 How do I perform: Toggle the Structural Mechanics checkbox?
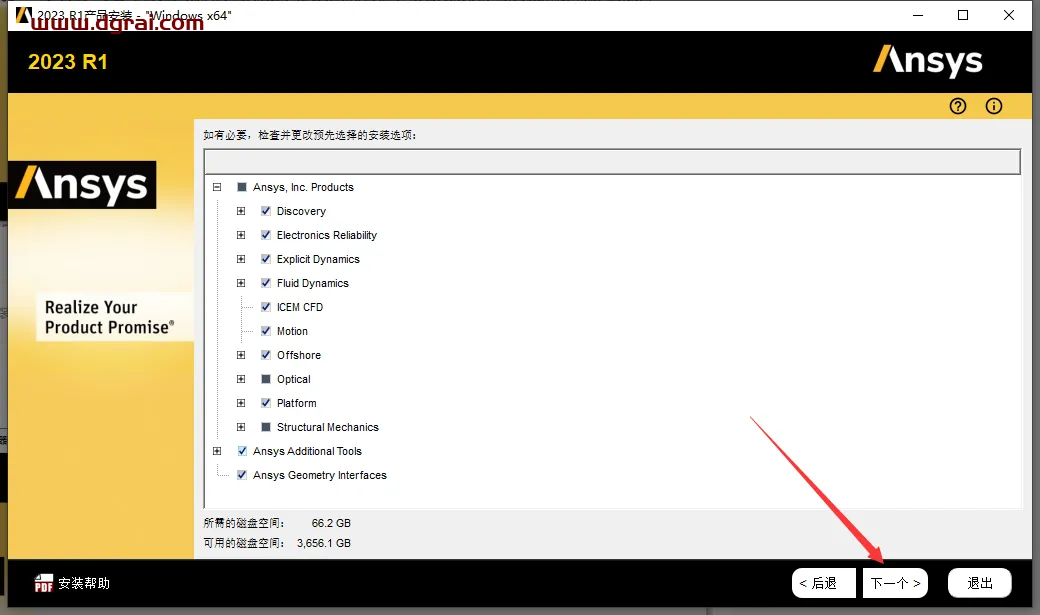(x=266, y=427)
